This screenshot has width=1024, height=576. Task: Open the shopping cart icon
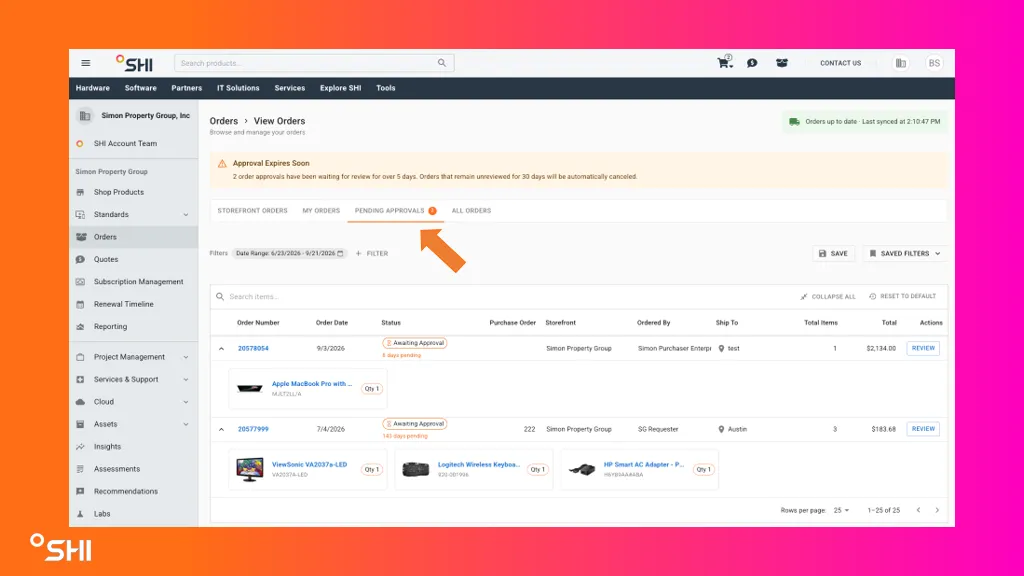click(x=725, y=63)
